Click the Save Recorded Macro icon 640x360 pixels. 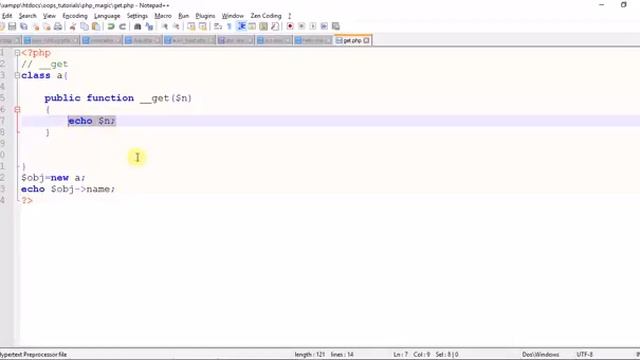(x=336, y=27)
